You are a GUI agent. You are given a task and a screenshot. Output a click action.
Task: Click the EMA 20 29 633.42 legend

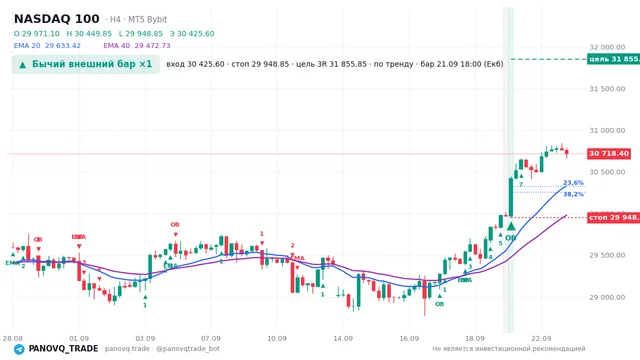[47, 46]
